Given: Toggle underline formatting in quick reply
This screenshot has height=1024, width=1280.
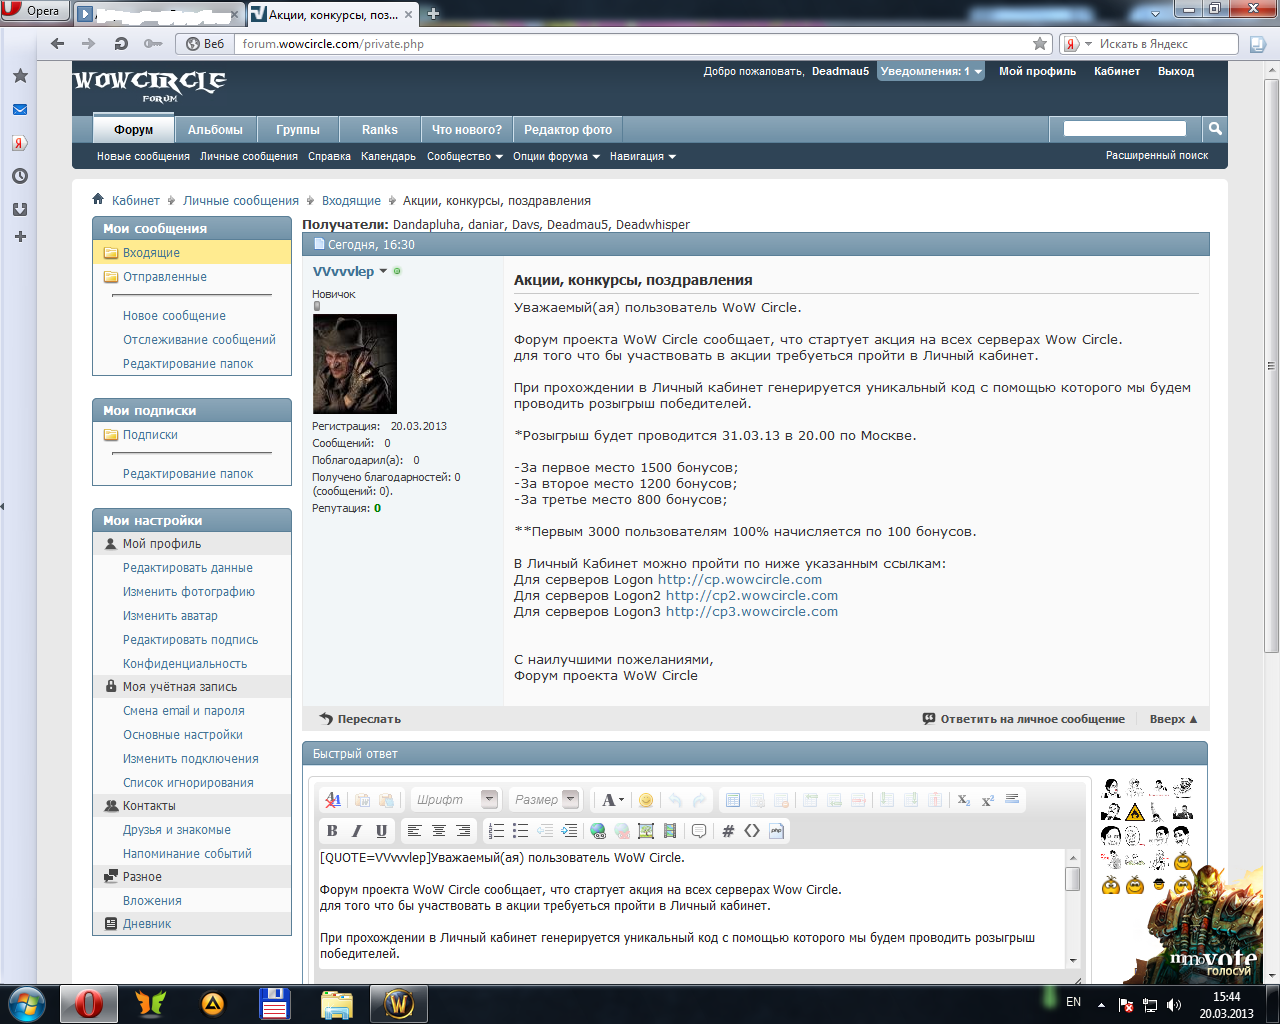Looking at the screenshot, I should [381, 831].
